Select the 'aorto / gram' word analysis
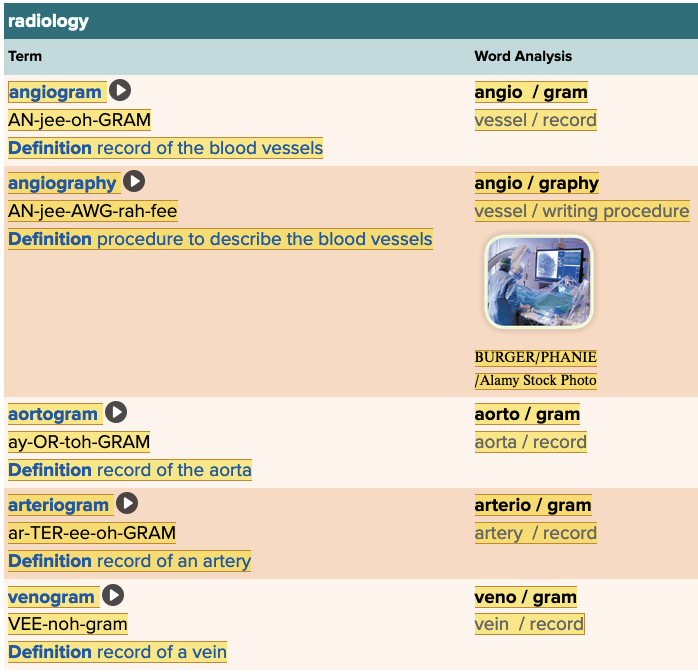Viewport: 698px width, 672px height. (527, 413)
